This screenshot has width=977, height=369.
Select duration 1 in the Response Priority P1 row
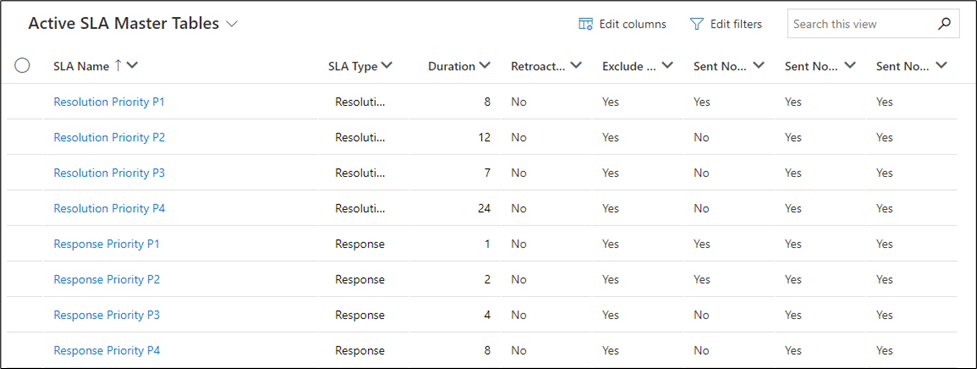pyautogui.click(x=487, y=244)
